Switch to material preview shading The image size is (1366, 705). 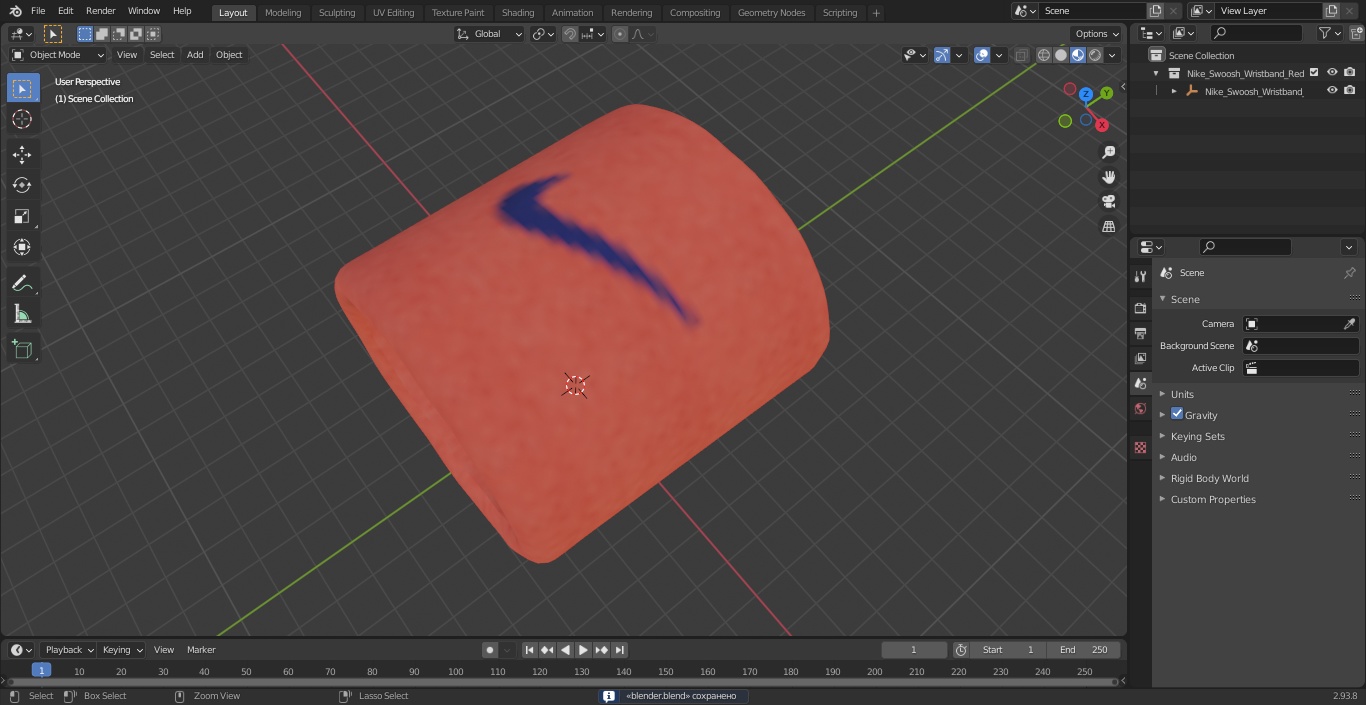pyautogui.click(x=1078, y=55)
